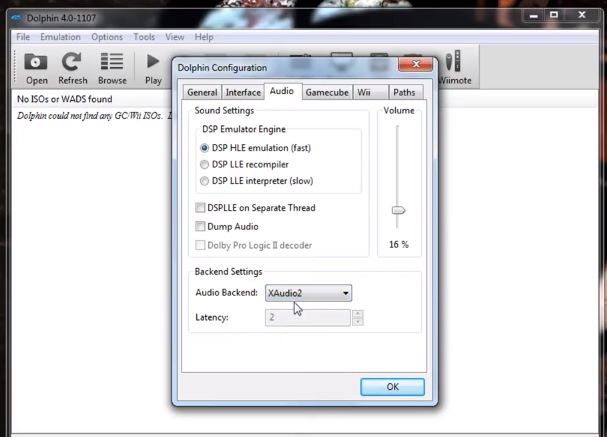Image resolution: width=607 pixels, height=437 pixels.
Task: Open the Wii tab
Action: (370, 93)
